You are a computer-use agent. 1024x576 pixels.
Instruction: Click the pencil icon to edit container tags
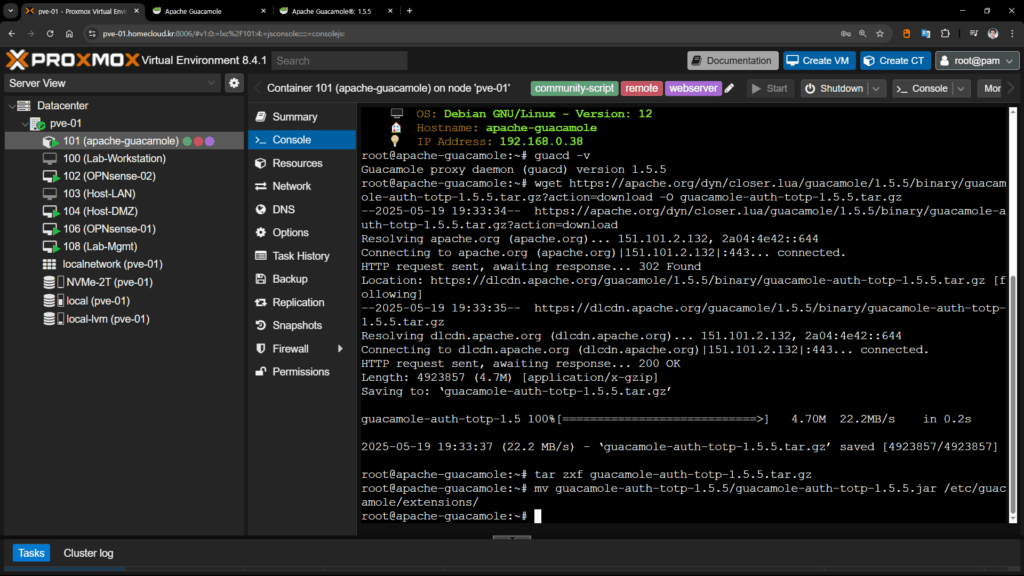(730, 88)
